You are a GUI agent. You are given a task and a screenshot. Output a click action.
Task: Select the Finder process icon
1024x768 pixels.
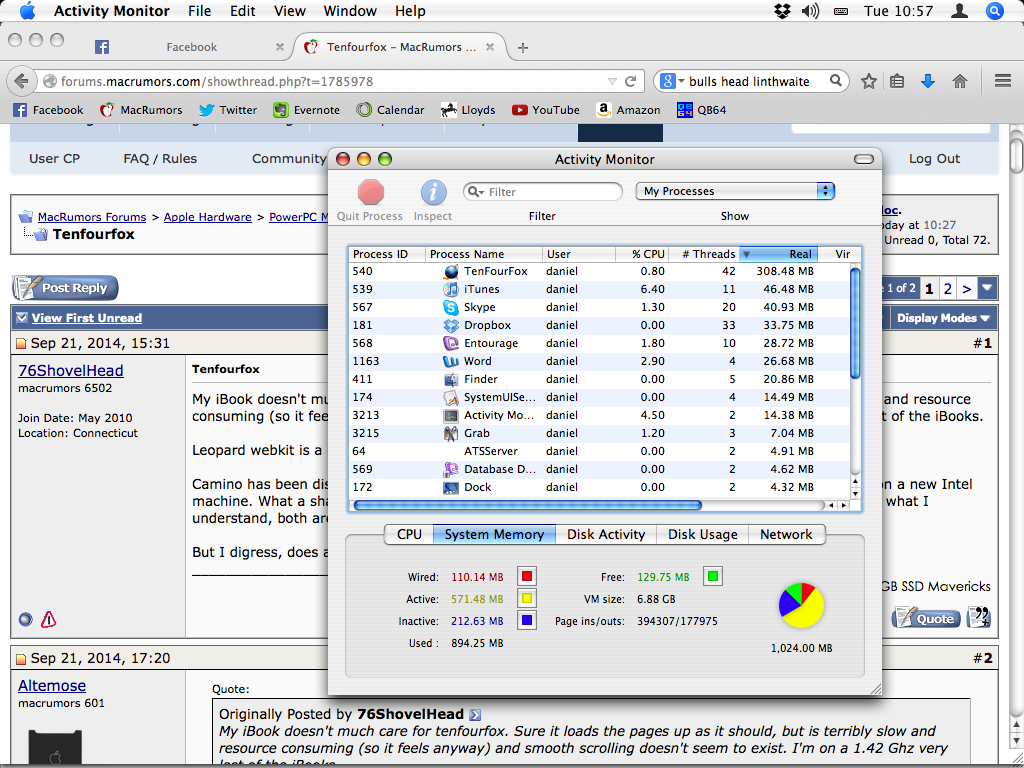click(451, 379)
